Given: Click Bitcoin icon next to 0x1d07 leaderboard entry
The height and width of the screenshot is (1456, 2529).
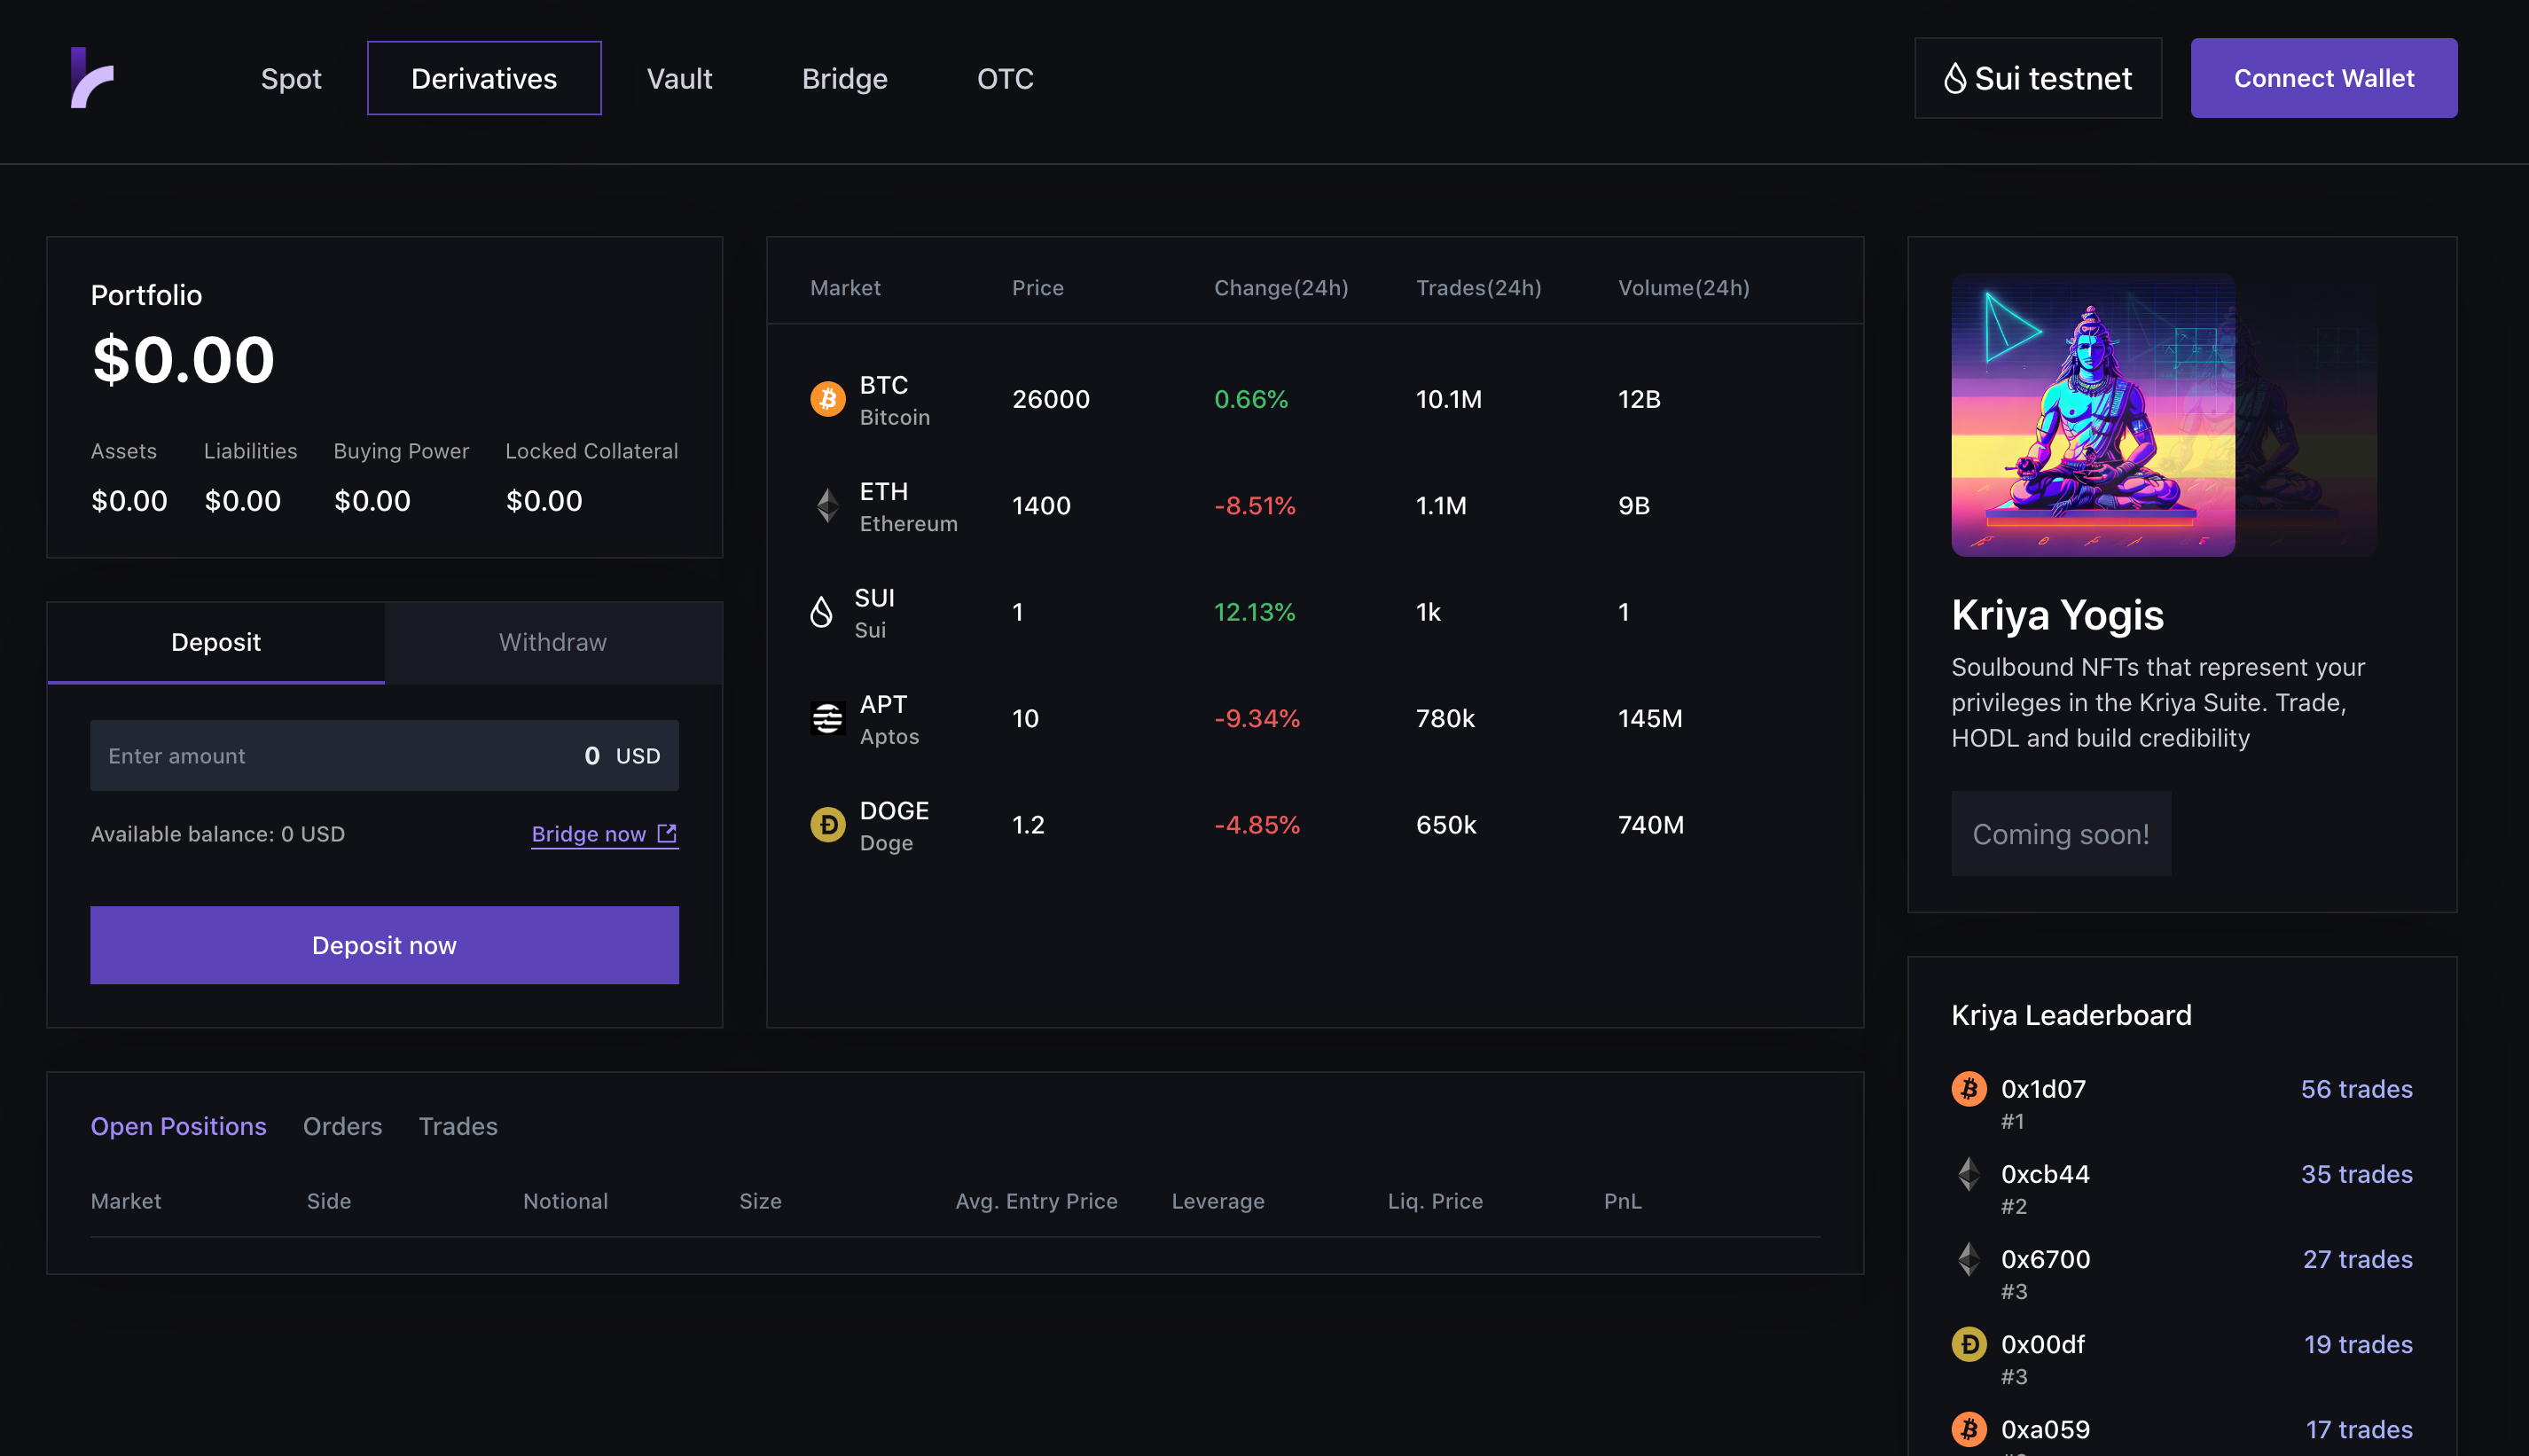Looking at the screenshot, I should (1969, 1089).
